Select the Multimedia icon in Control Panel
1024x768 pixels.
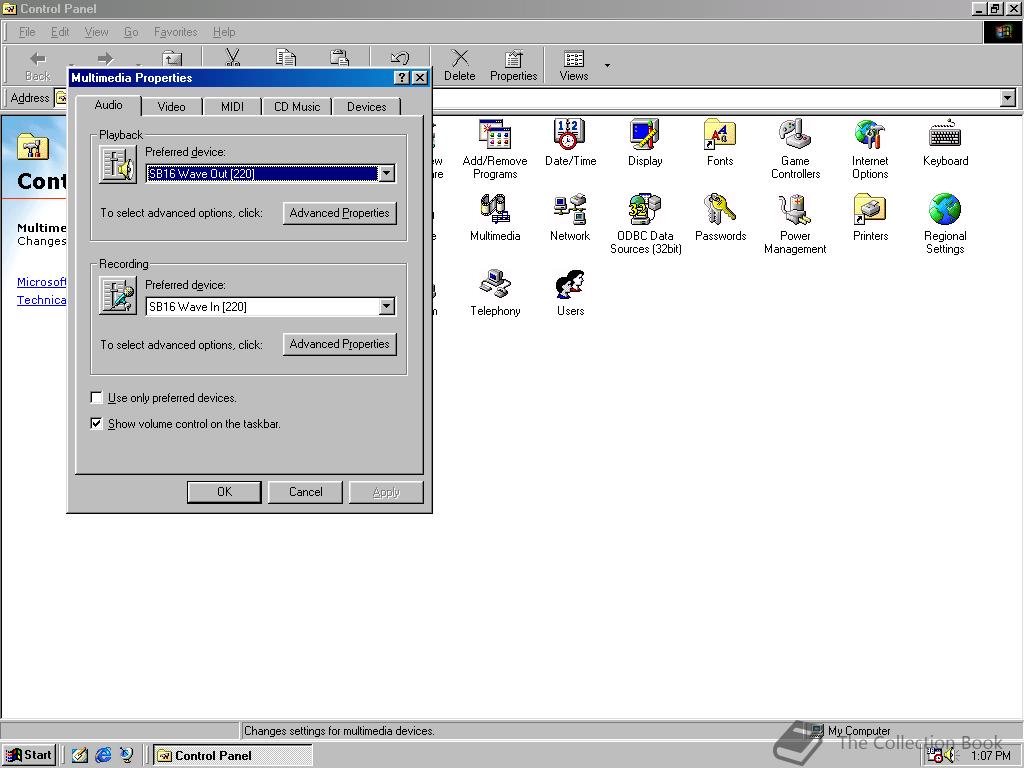tap(494, 217)
